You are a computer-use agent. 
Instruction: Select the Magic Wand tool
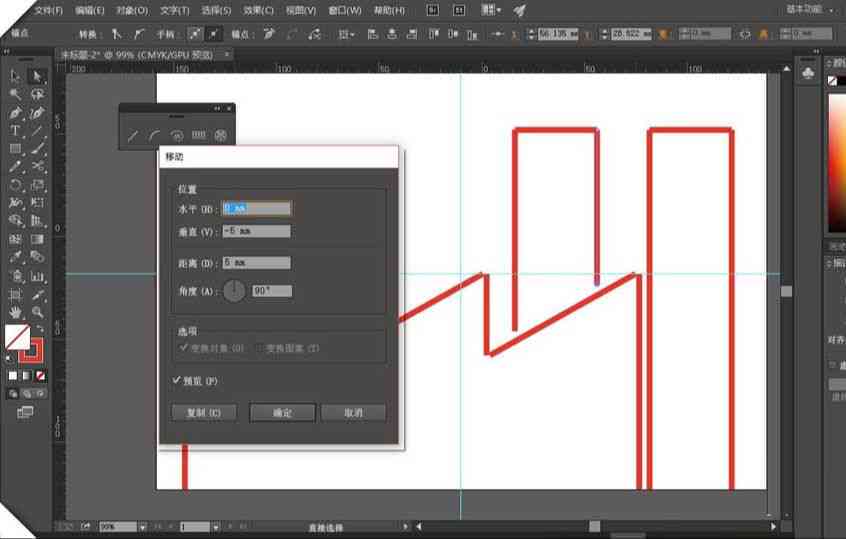(x=15, y=94)
